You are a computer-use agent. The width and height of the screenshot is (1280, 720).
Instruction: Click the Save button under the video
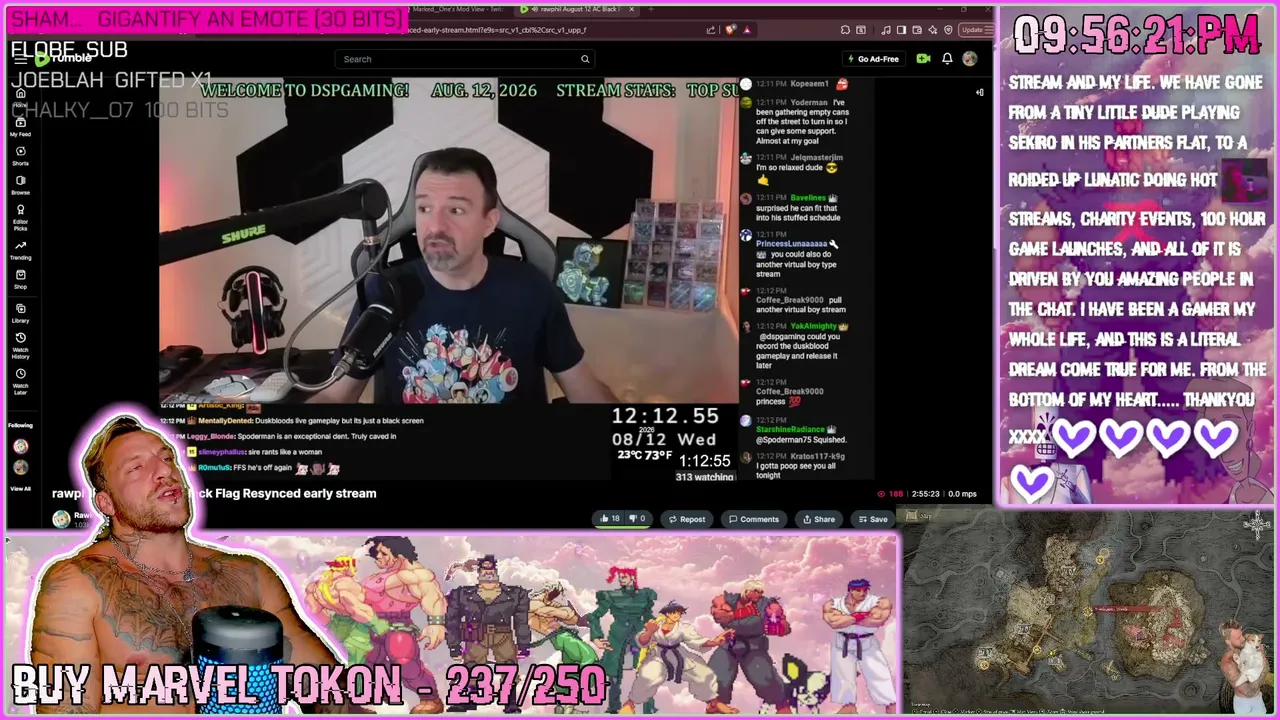pos(873,519)
